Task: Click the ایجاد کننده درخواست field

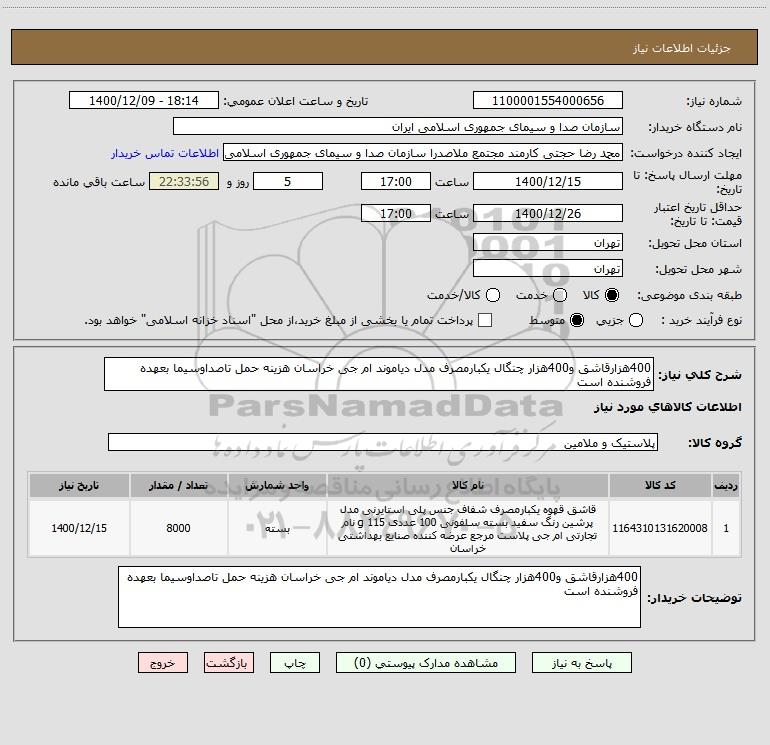Action: [423, 153]
